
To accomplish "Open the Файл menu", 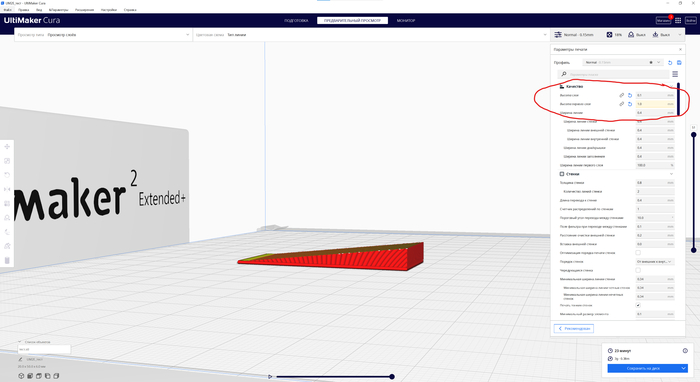I will click(x=8, y=9).
